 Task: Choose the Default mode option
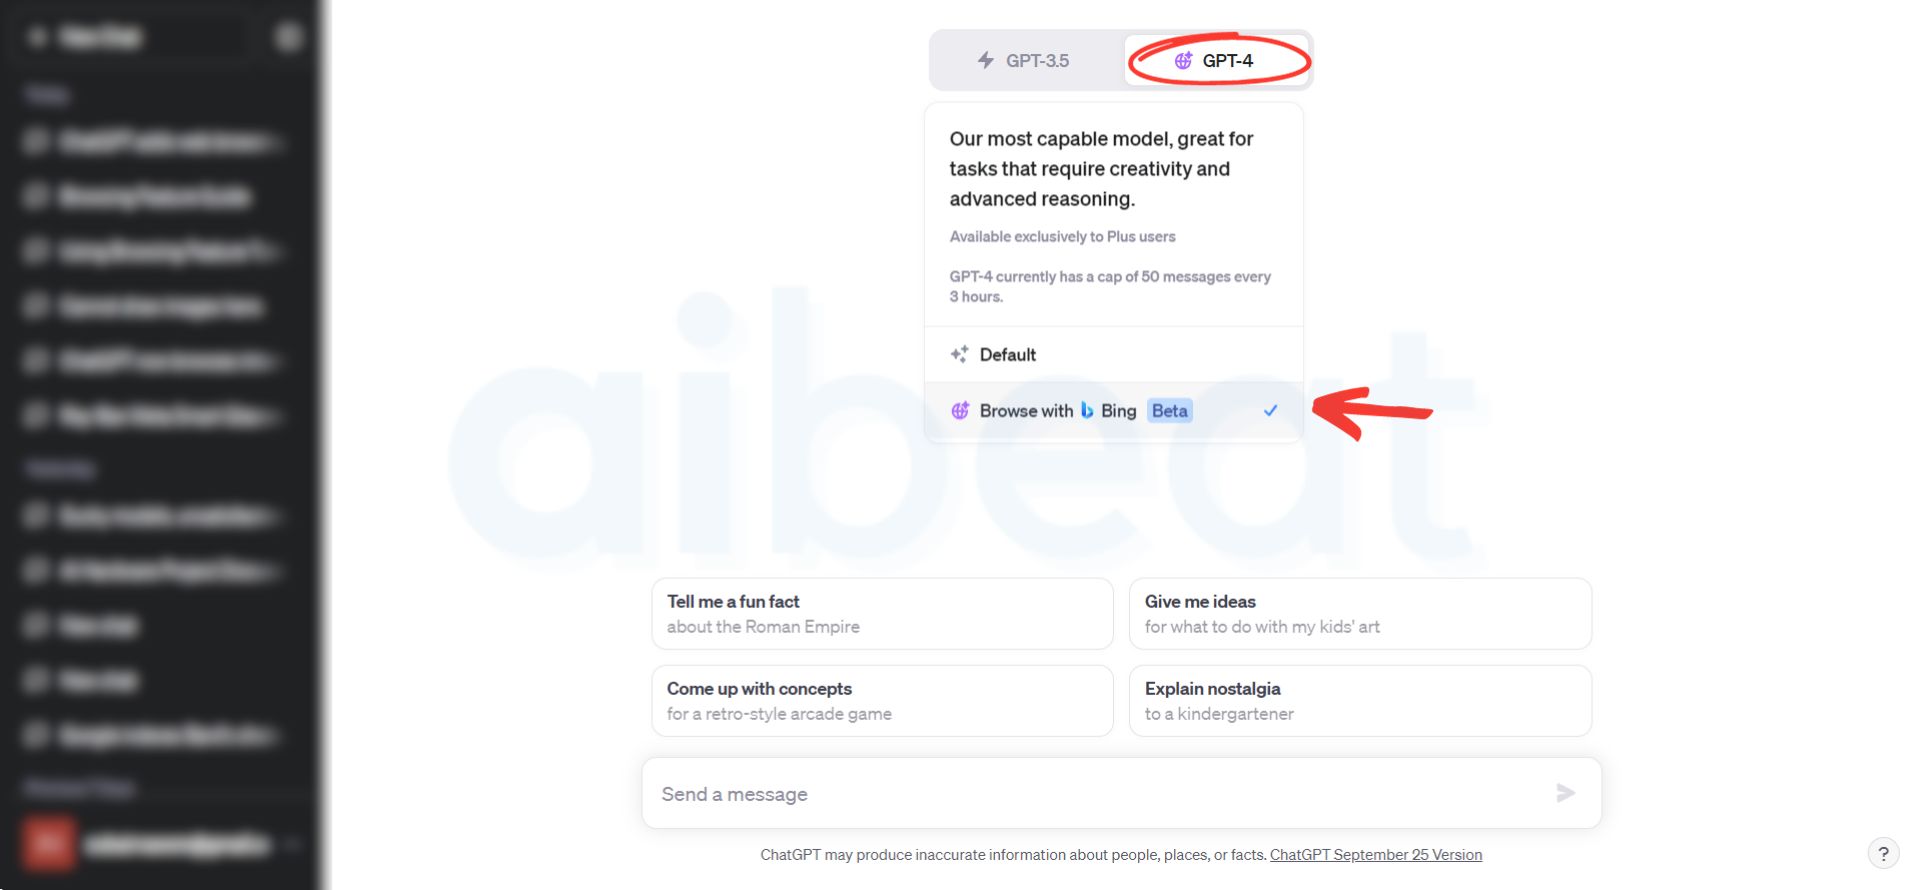[x=1114, y=354]
